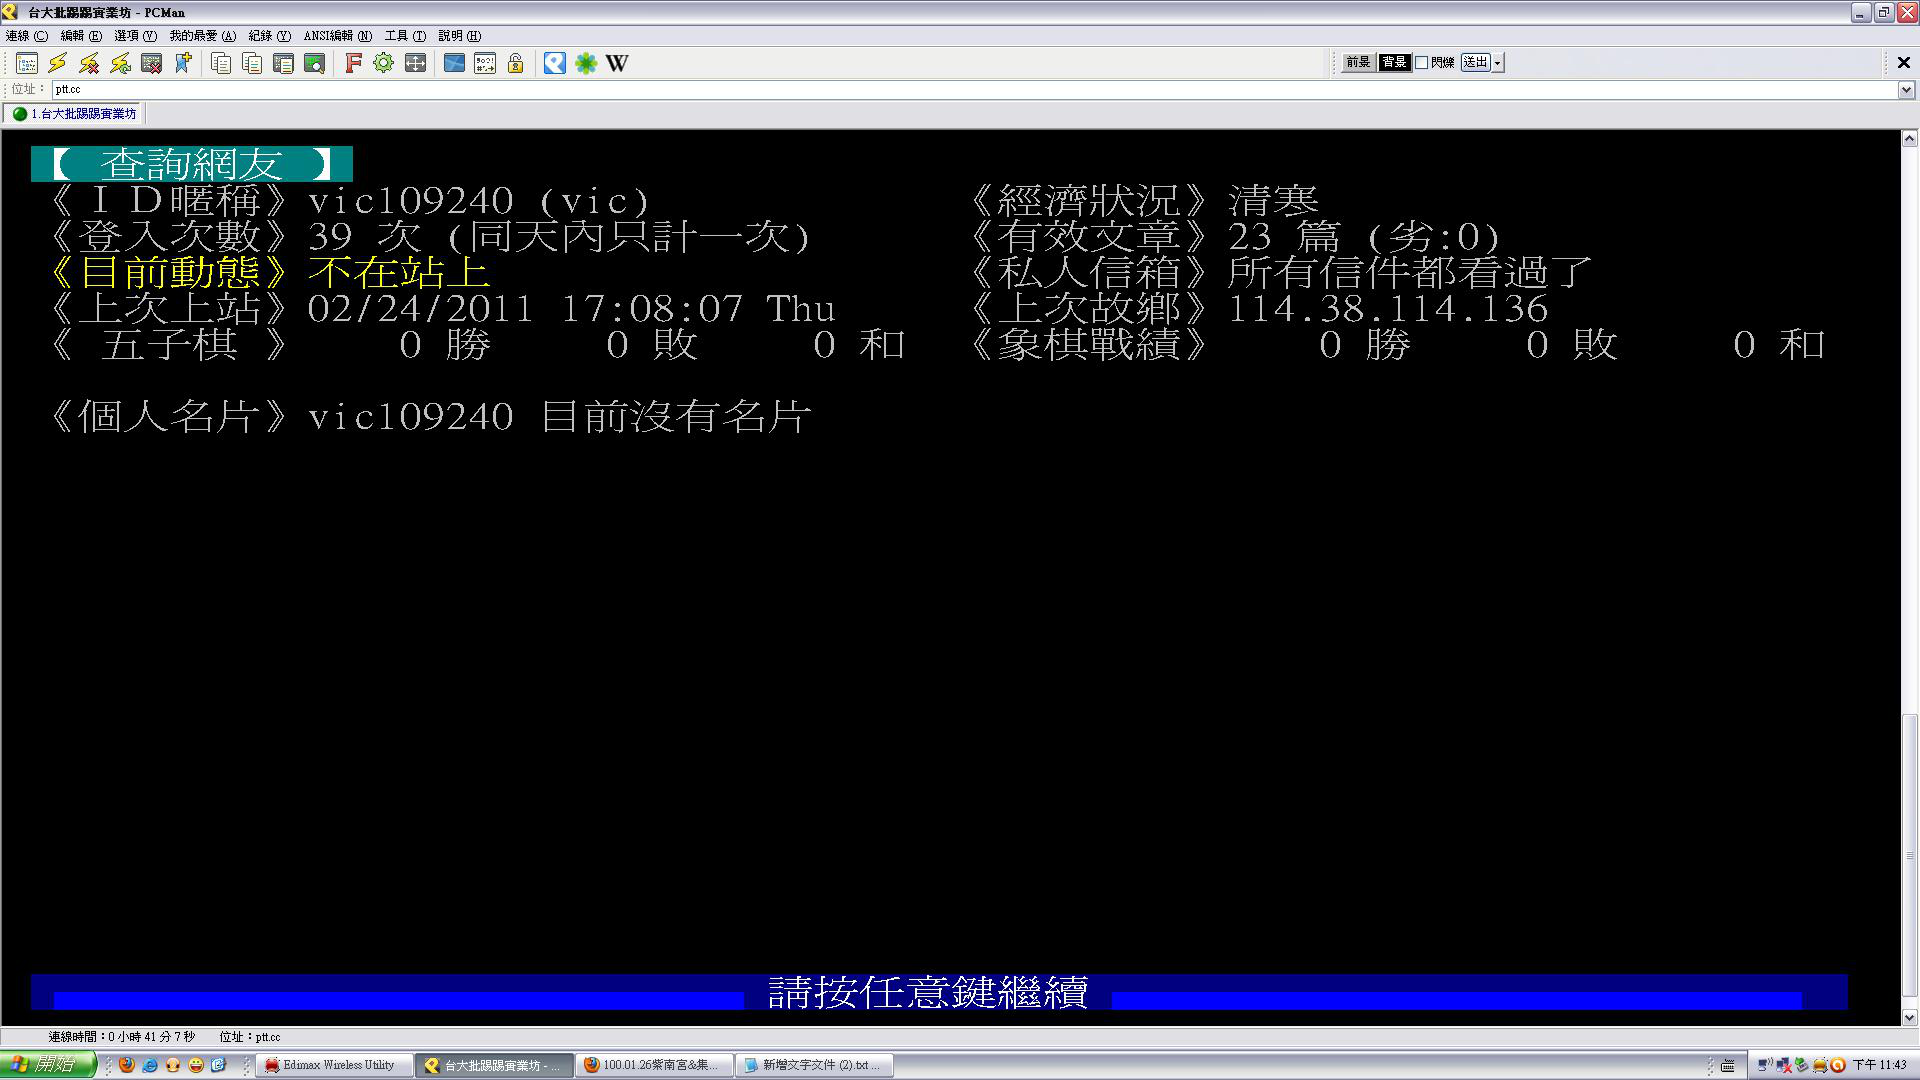Viewport: 1920px width, 1080px height.
Task: Click the yellow smiley quick launch icon
Action: 196,1065
